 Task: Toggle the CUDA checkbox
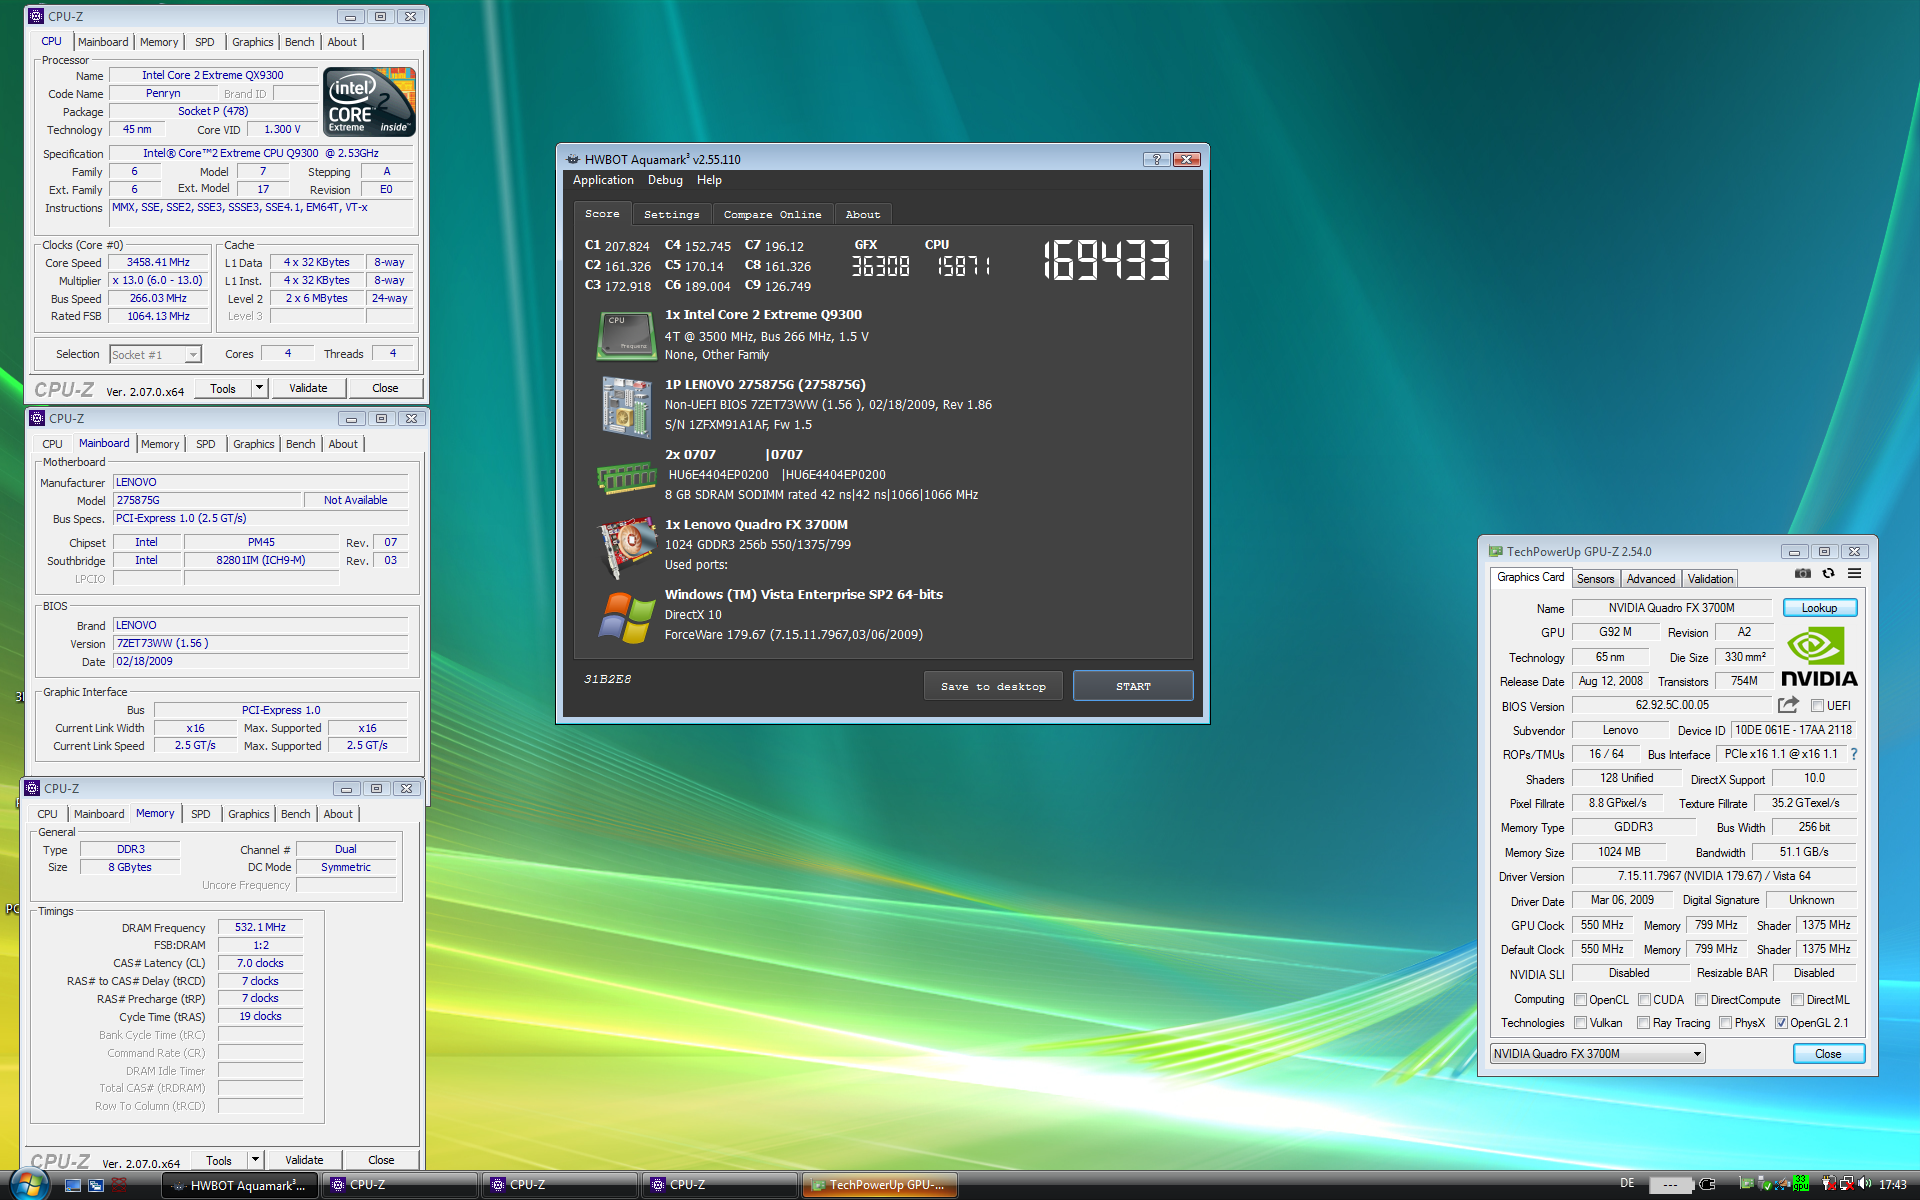pos(1644,1000)
